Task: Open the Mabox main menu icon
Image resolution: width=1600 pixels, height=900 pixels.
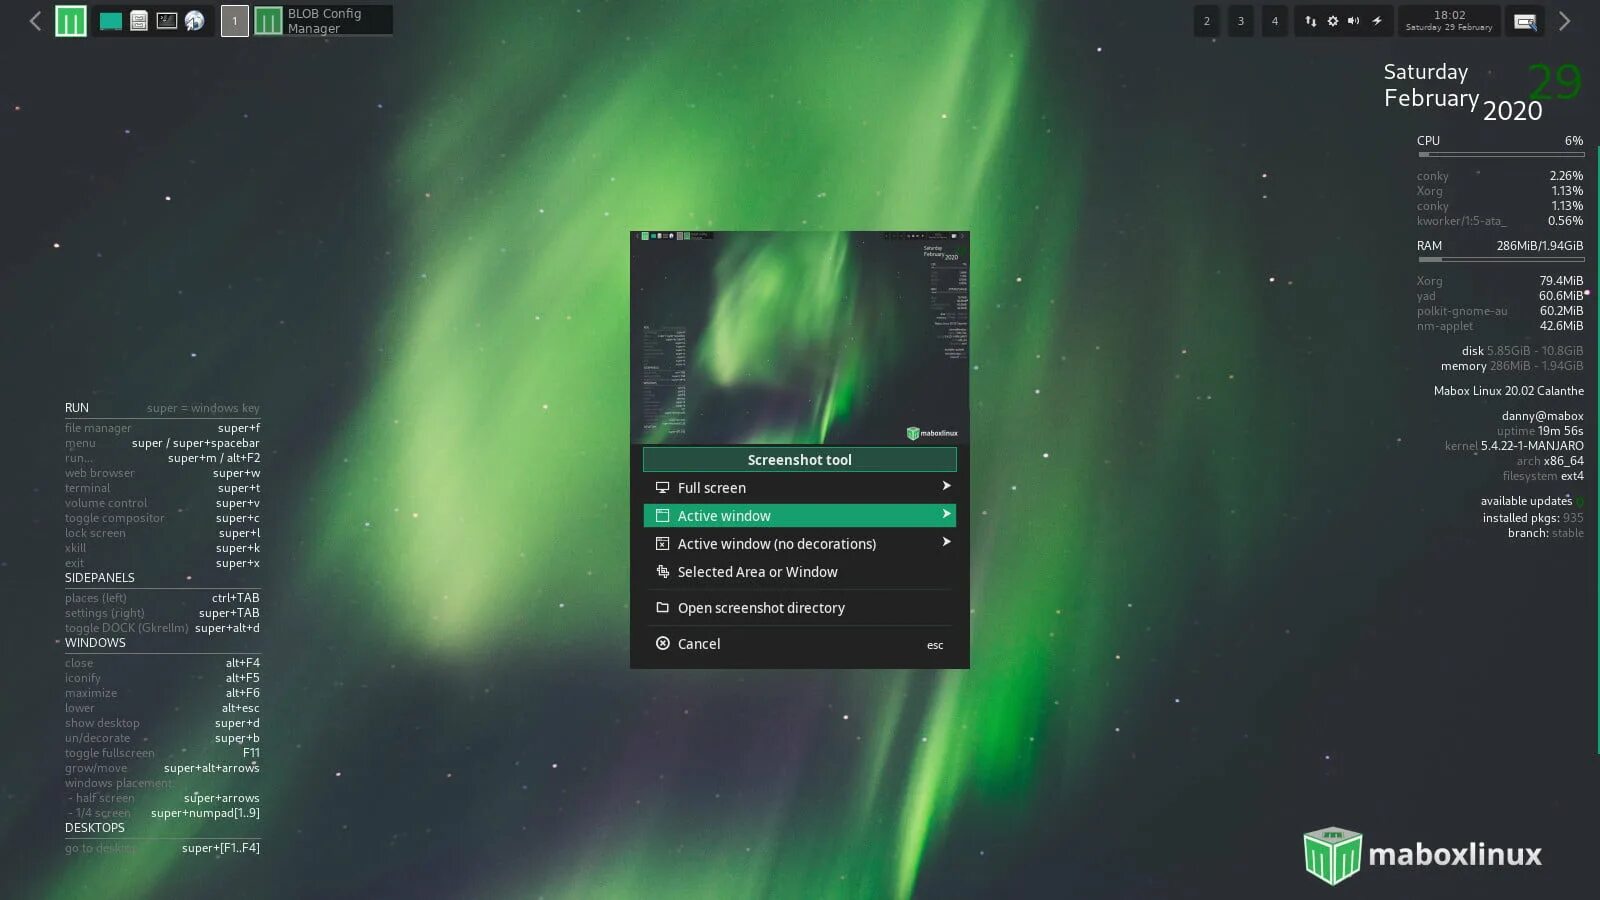Action: point(70,21)
